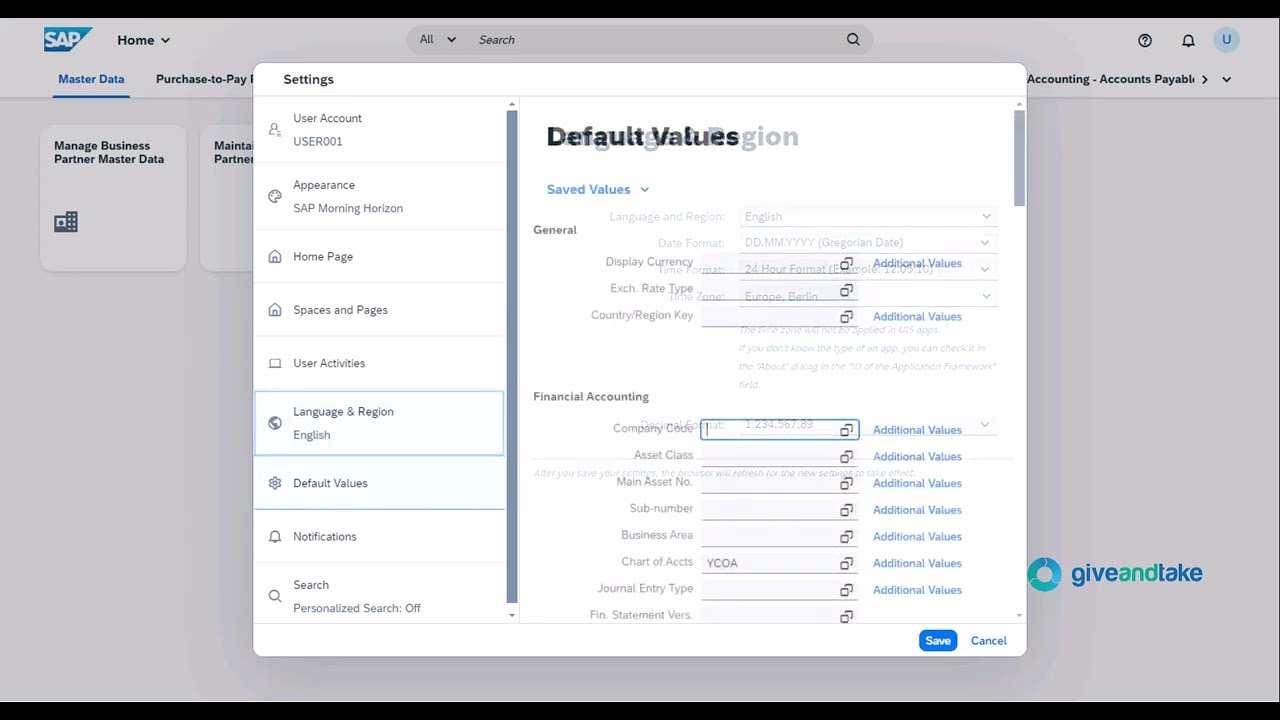
Task: Open value help for Exch. Rate Type
Action: click(846, 290)
